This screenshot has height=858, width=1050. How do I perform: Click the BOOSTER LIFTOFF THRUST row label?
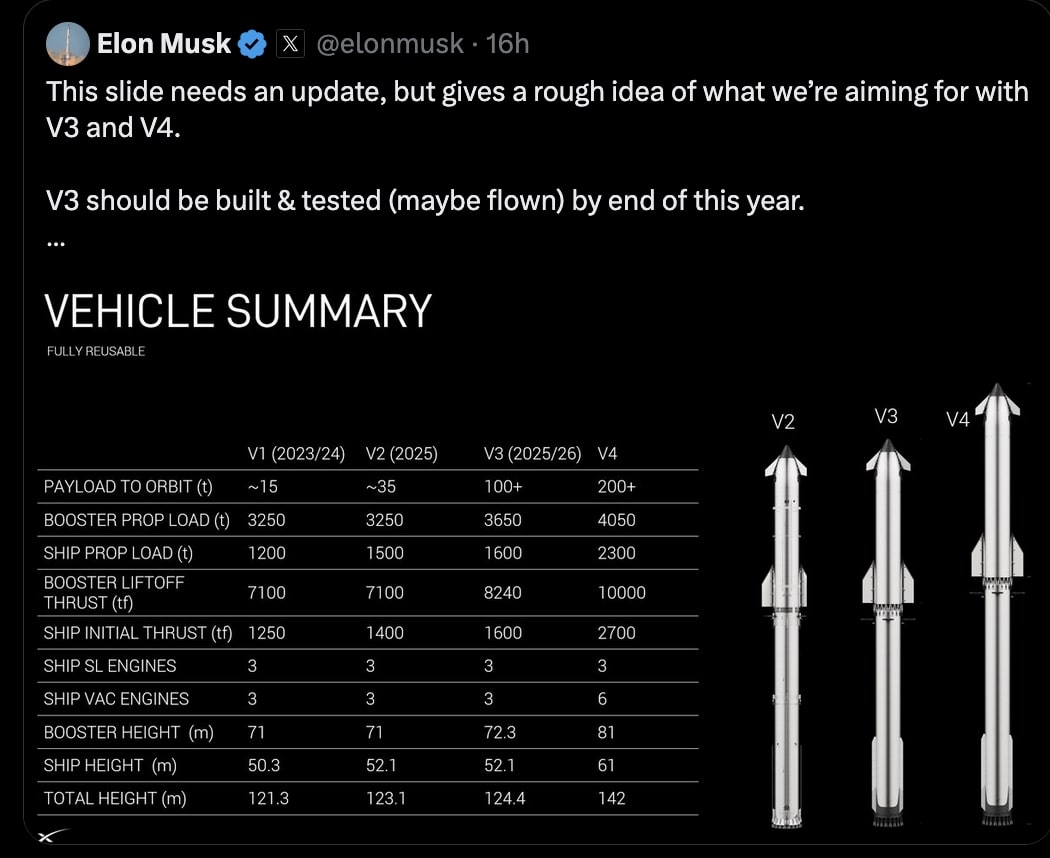pos(114,592)
